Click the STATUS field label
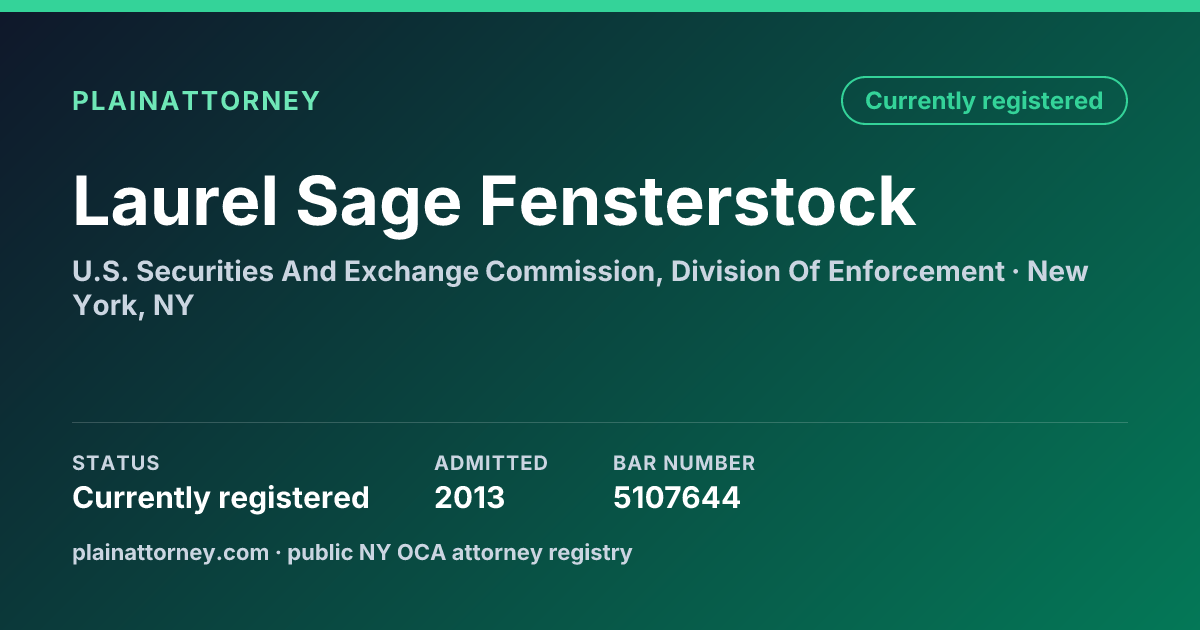Image resolution: width=1200 pixels, height=630 pixels. click(x=116, y=463)
